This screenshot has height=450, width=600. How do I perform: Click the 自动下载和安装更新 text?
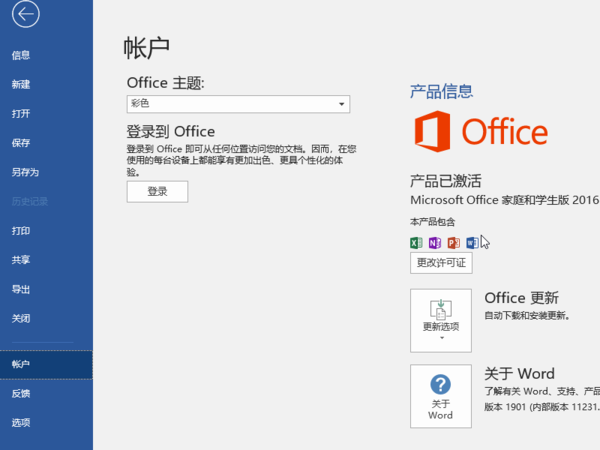pos(527,316)
